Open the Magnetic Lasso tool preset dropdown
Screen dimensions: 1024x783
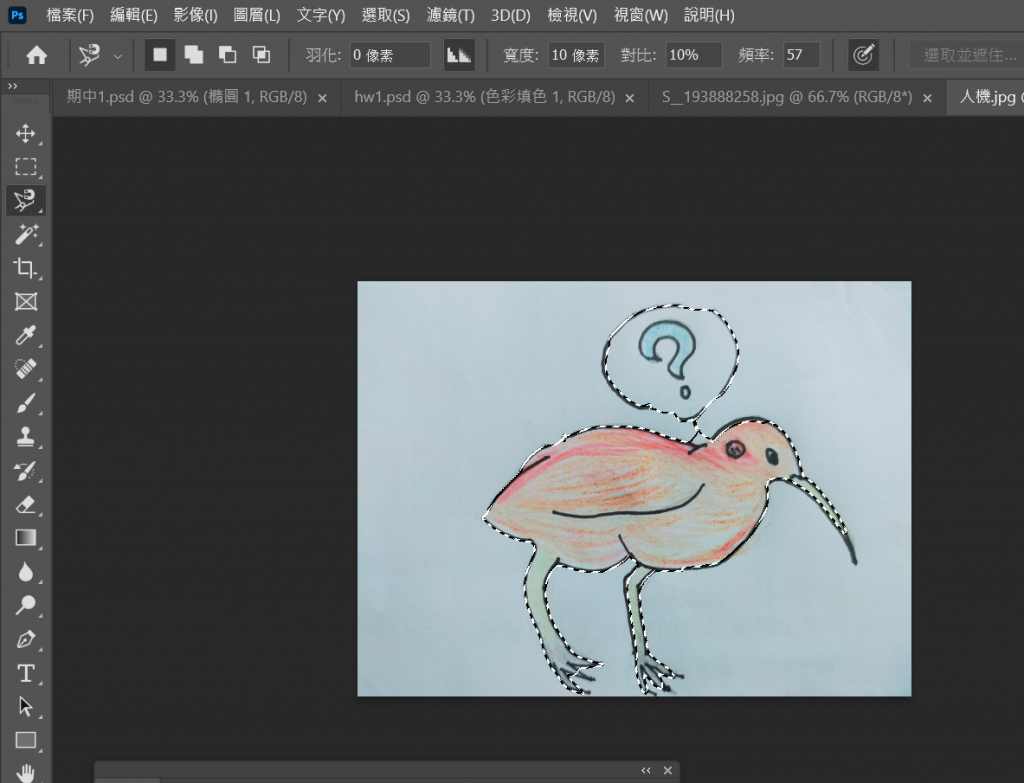118,56
